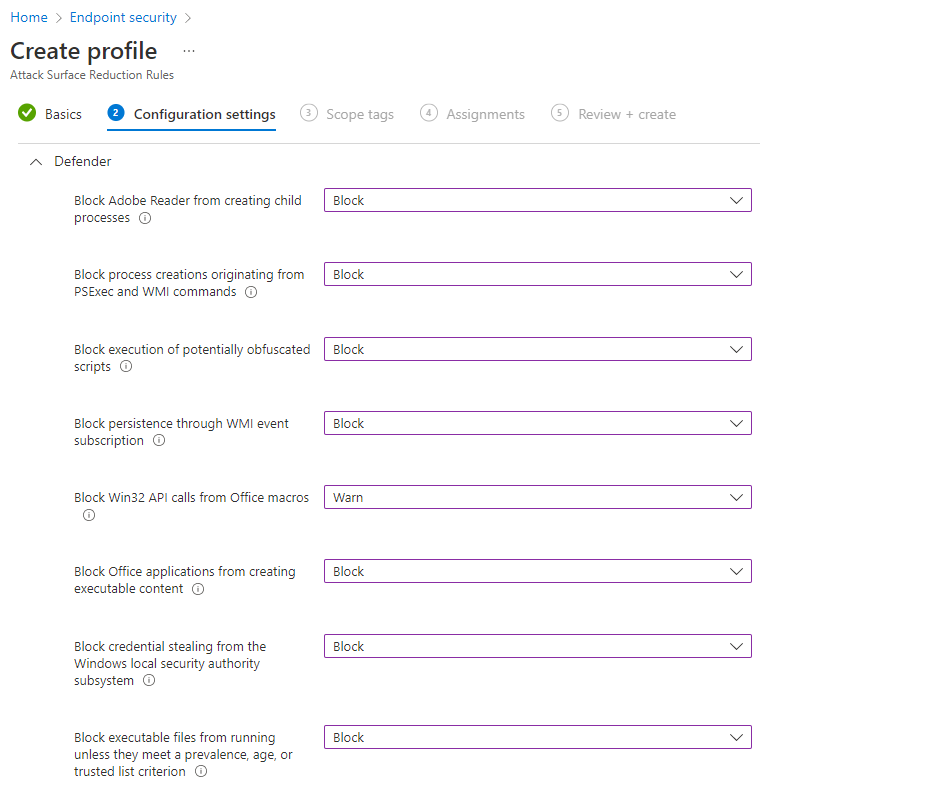Open dropdown for obfuscated scripts rule
Viewport: 942px width, 802px height.
[538, 349]
